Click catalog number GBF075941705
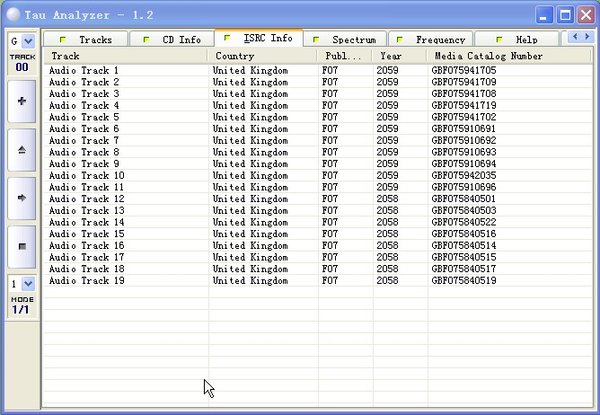The image size is (600, 415). click(x=464, y=70)
